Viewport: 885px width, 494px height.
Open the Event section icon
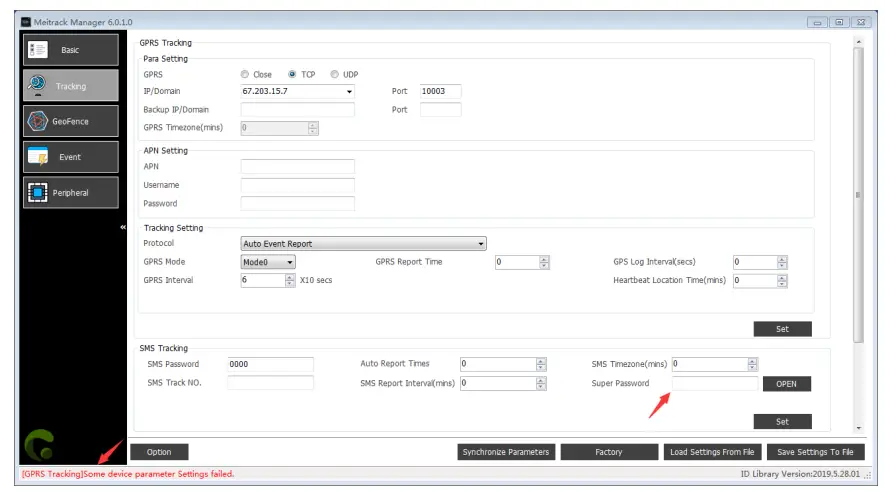point(38,156)
